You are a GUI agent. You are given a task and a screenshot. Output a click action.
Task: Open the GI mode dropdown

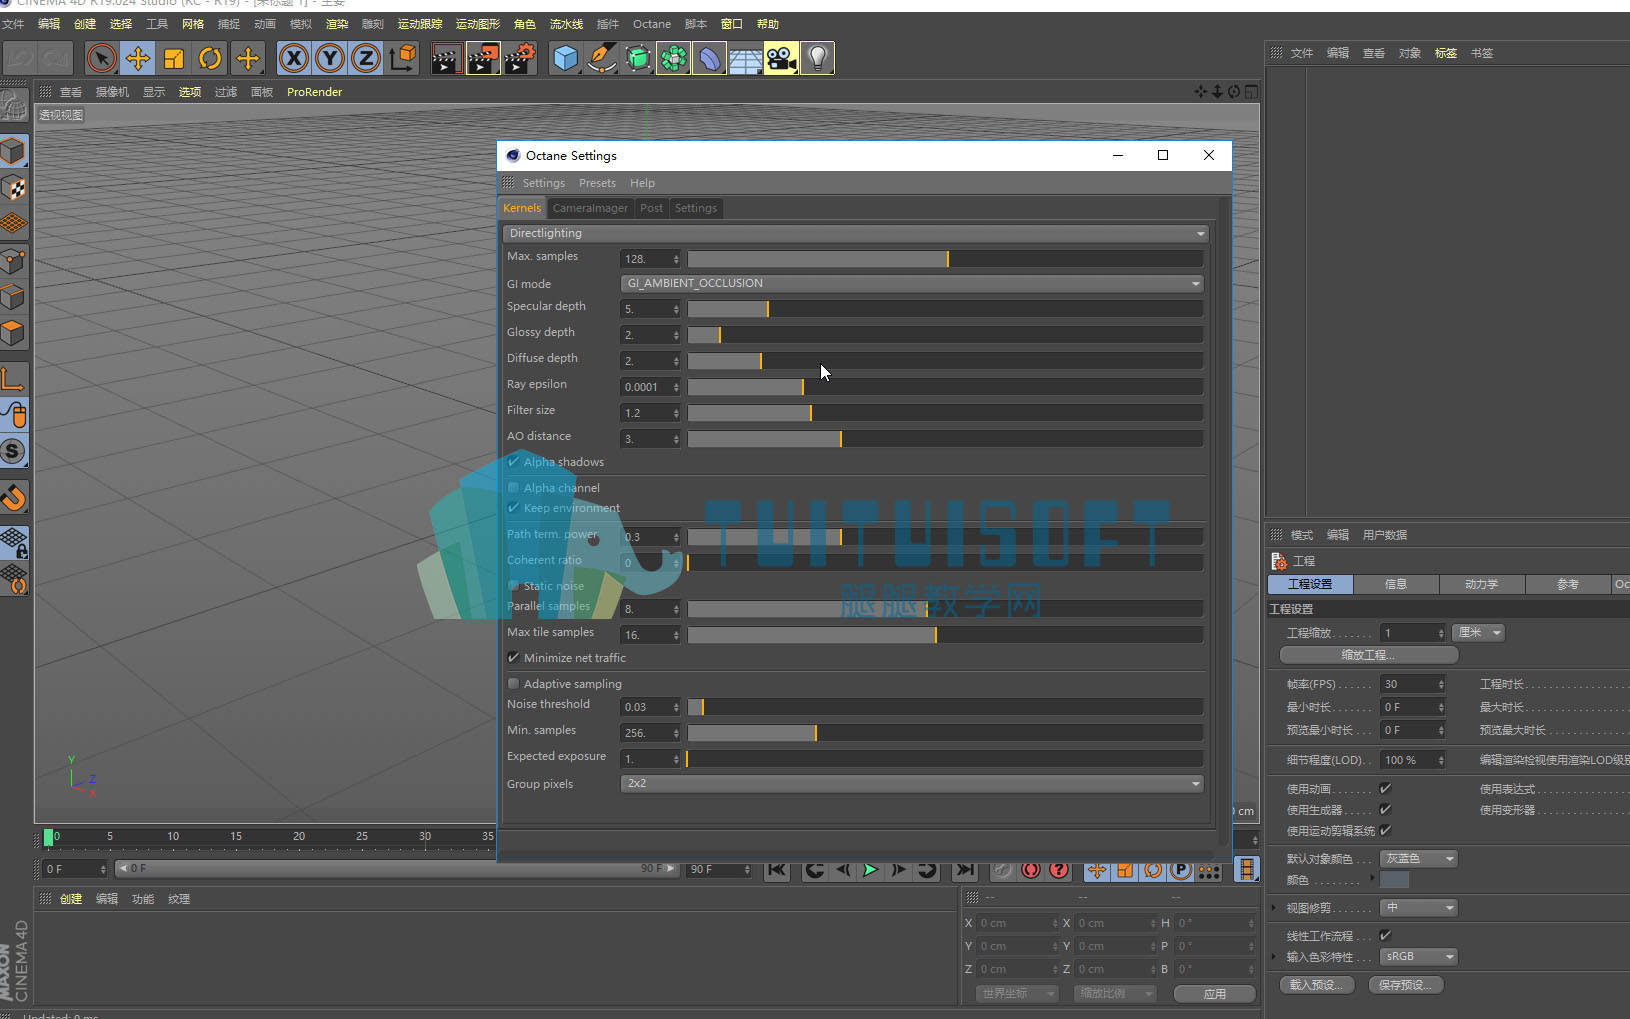click(x=912, y=284)
